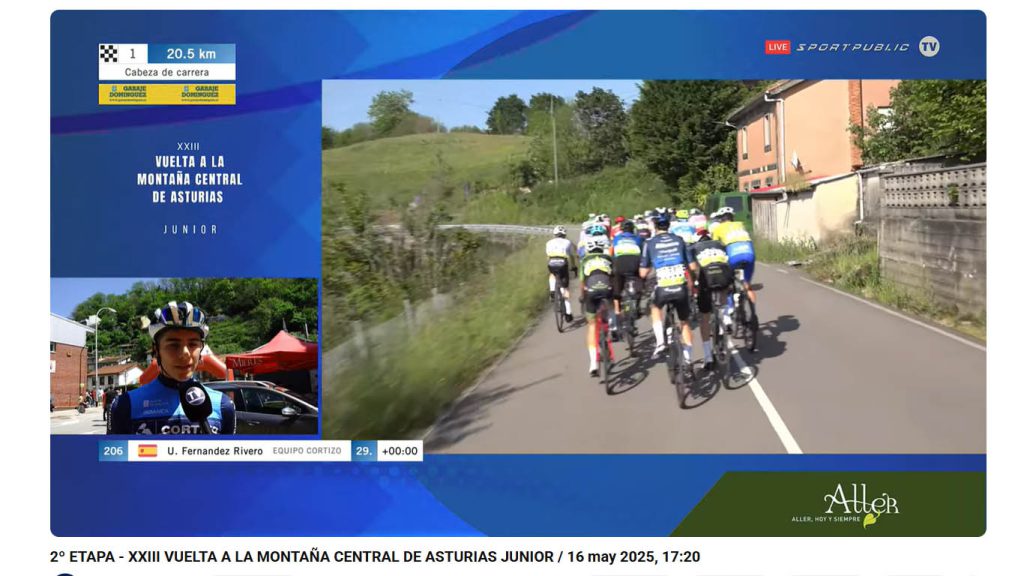
Task: Click the rider name 'U. Fernandez Rivero'
Action: (215, 451)
